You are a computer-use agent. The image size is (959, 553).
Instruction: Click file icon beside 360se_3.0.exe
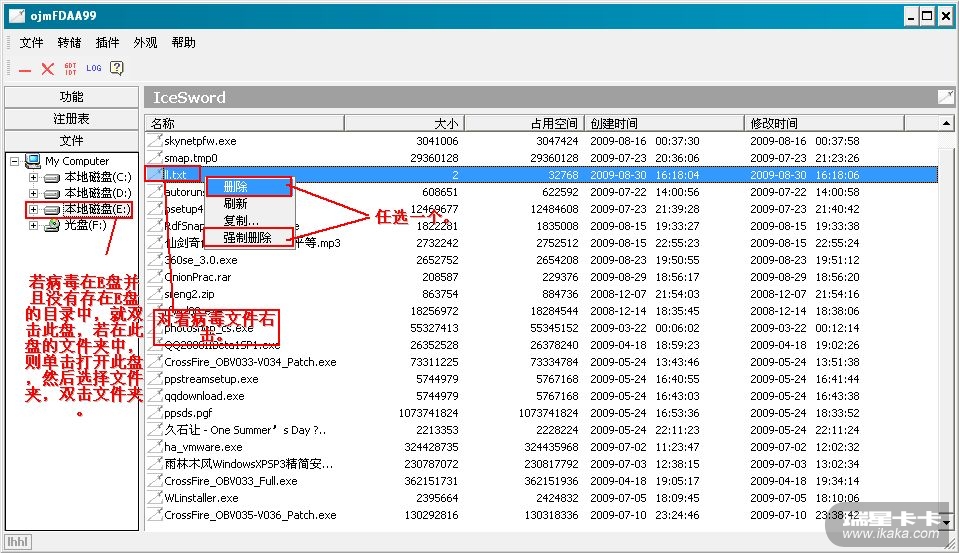click(155, 259)
